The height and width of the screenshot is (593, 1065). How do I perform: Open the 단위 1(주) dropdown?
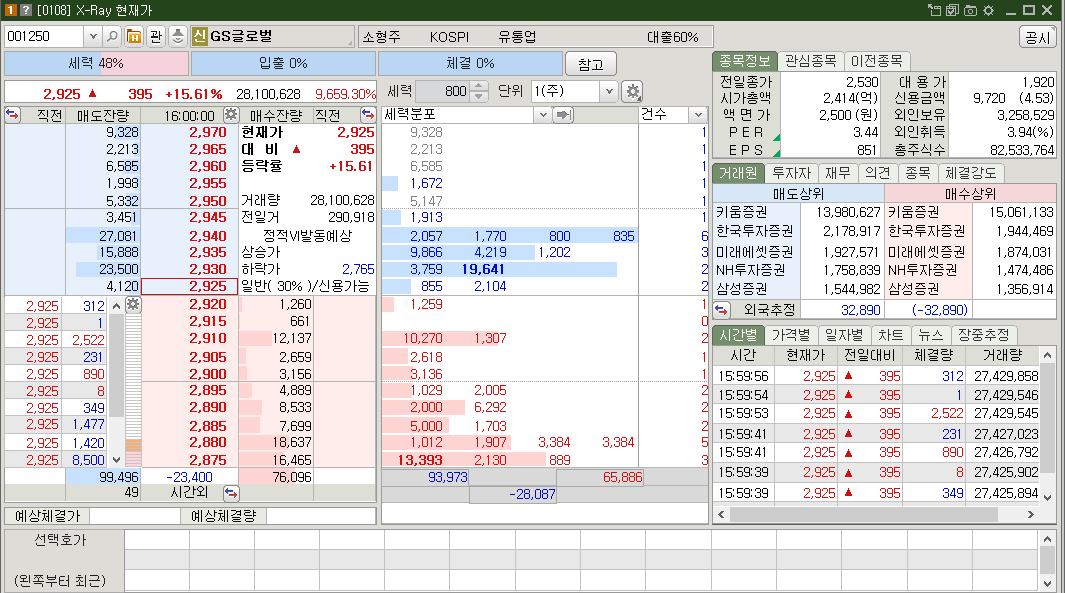[x=609, y=91]
